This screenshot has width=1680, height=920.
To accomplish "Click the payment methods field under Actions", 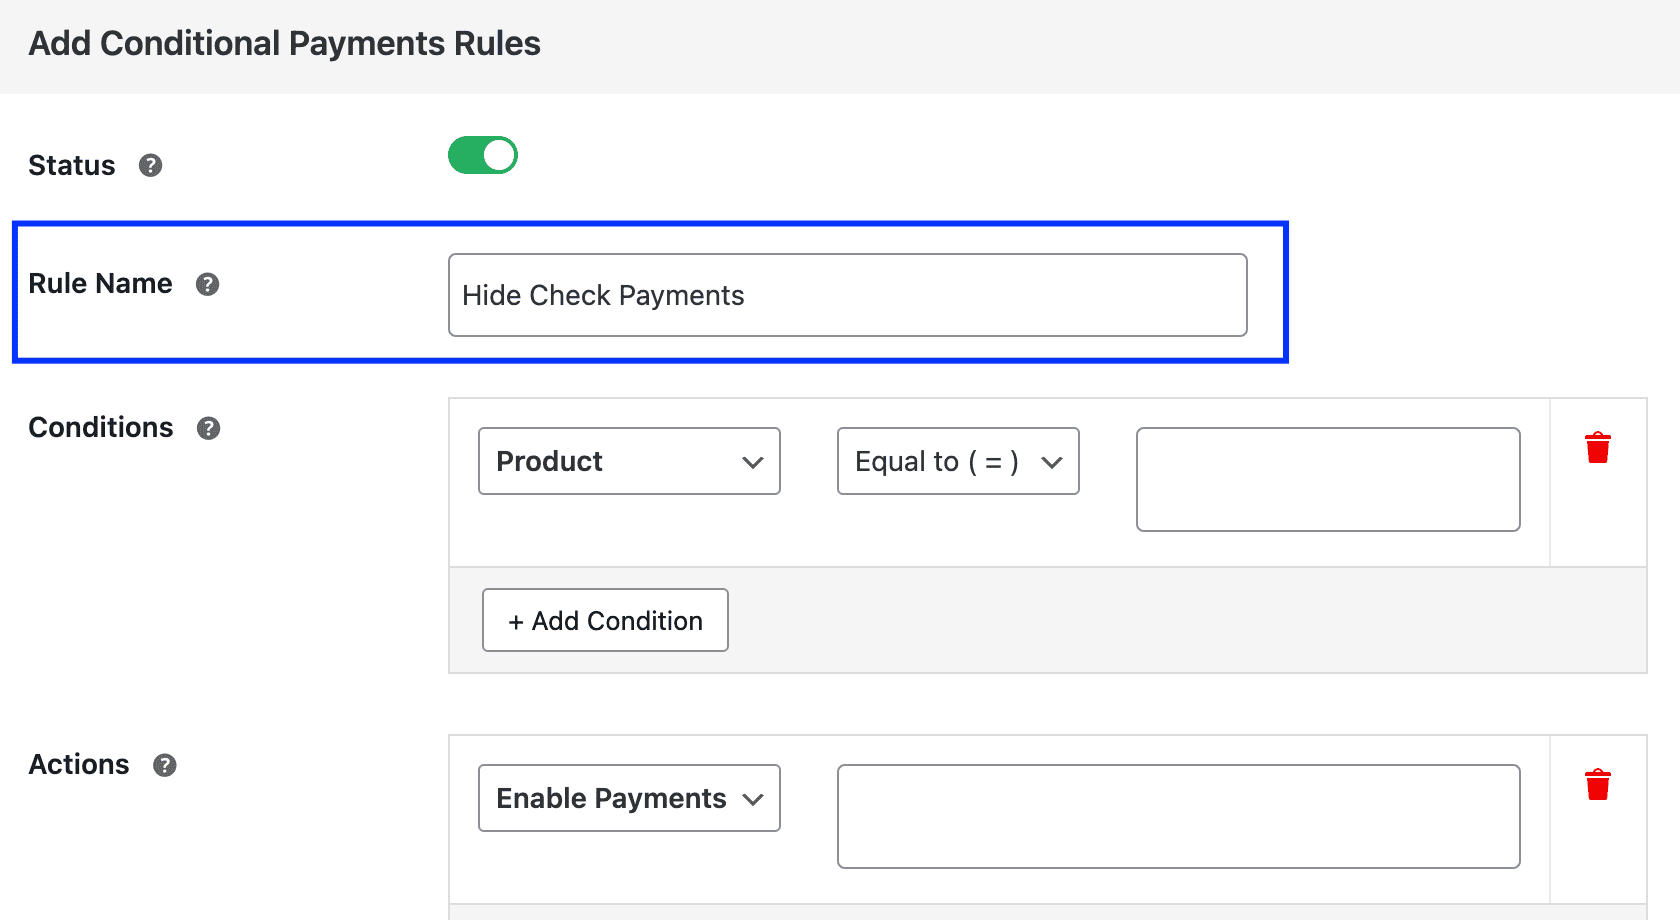I will tap(1178, 816).
